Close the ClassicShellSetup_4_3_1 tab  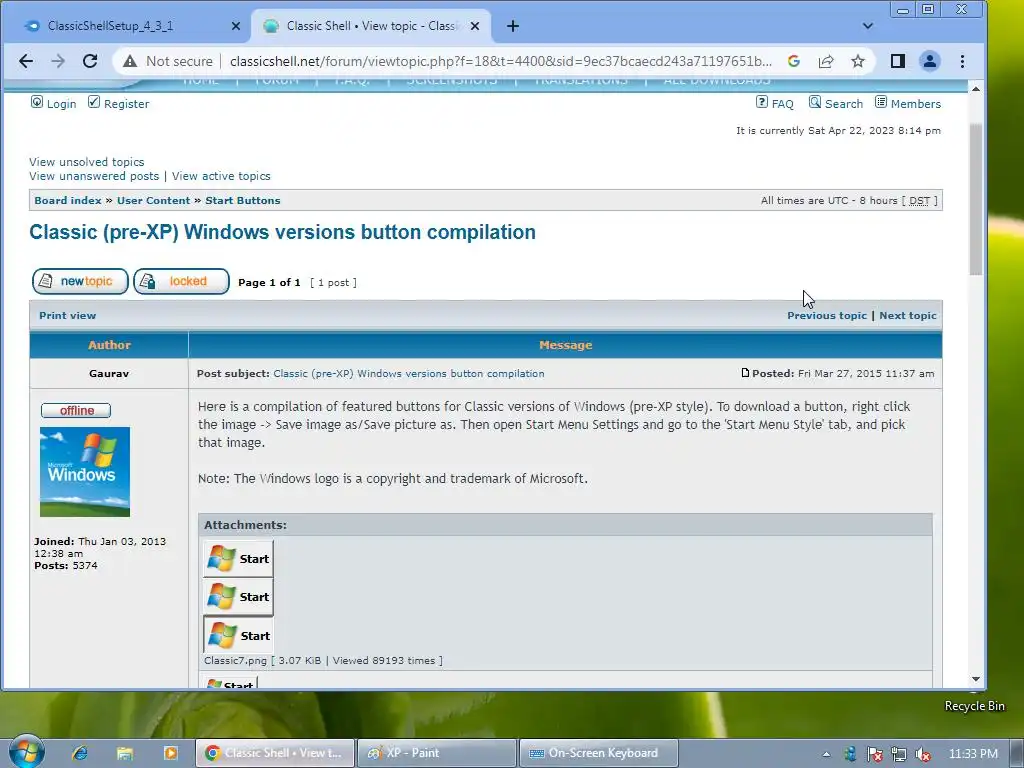[236, 26]
